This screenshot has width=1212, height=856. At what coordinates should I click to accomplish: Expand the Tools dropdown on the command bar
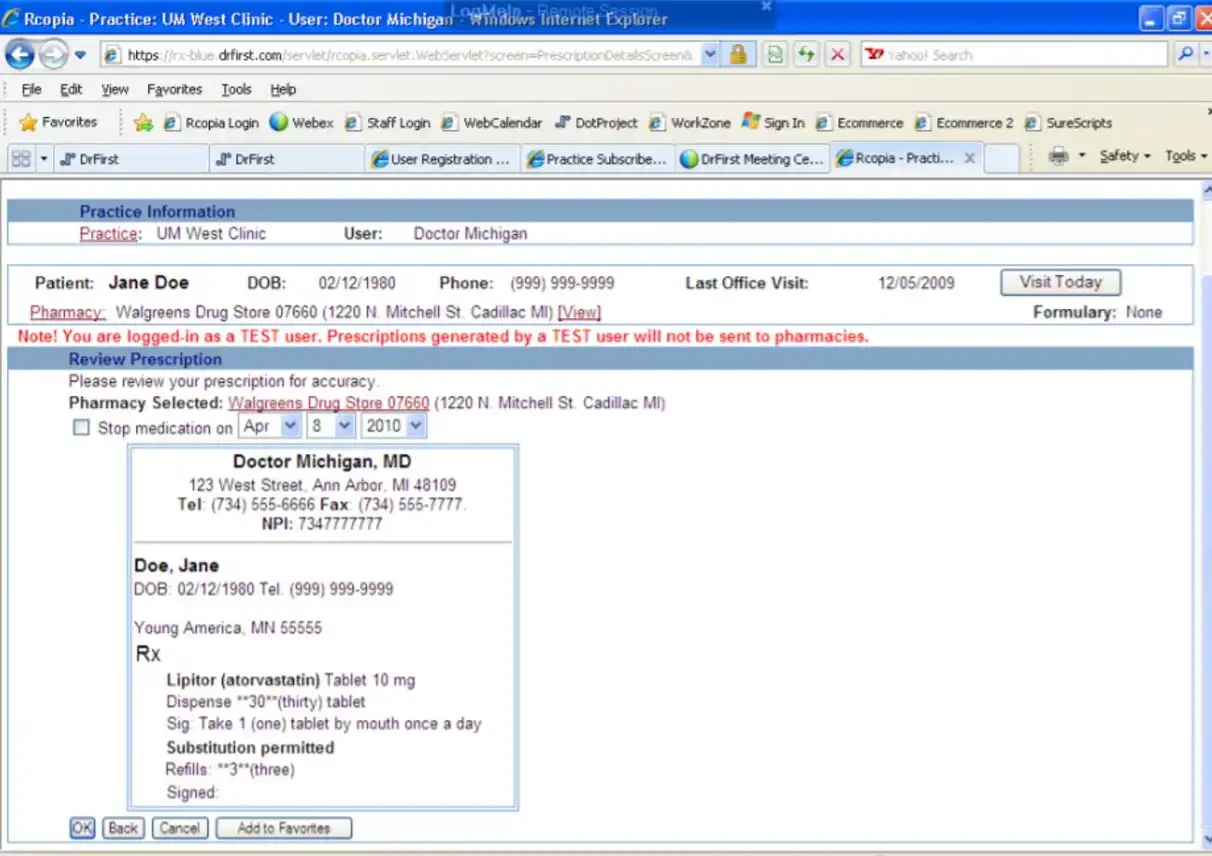click(1185, 156)
